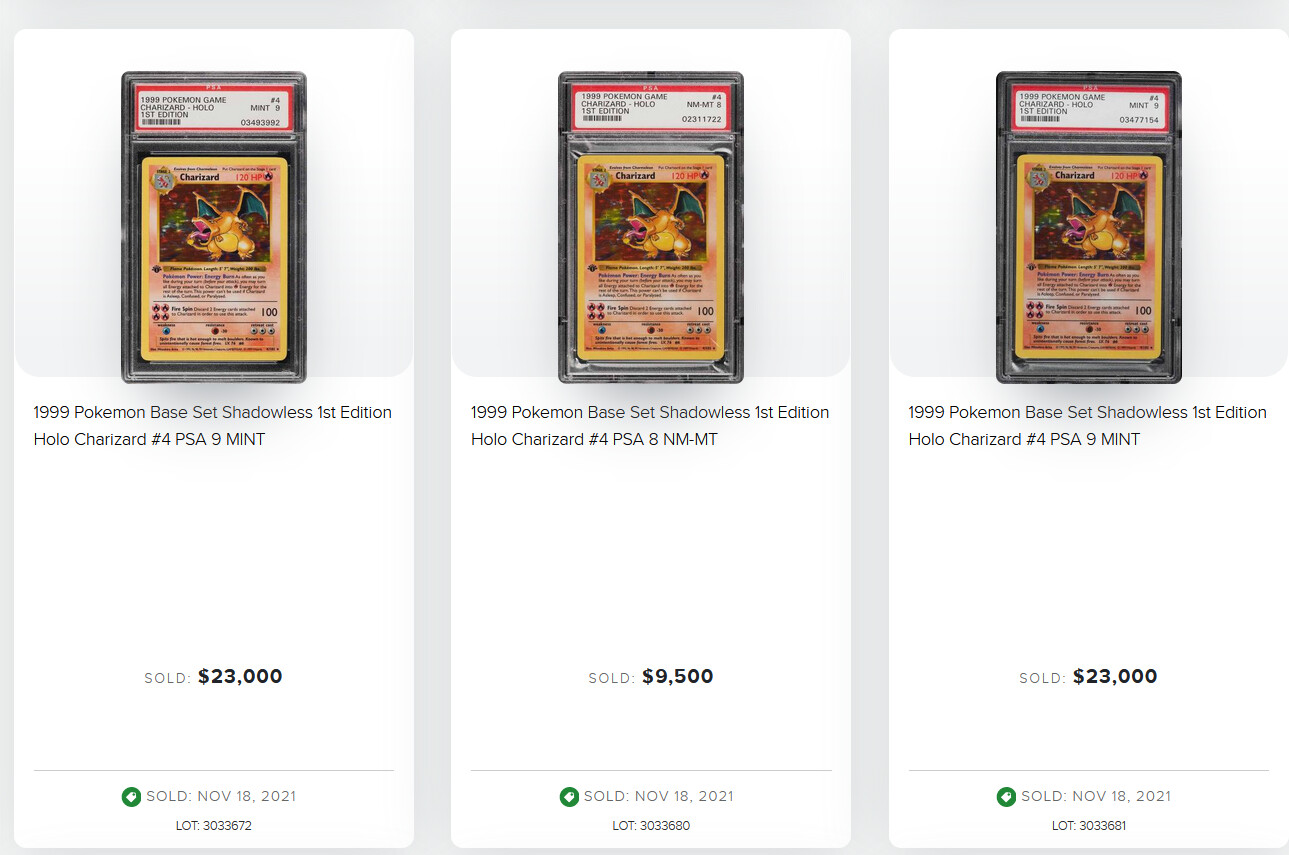Click the $23,000 sold price for lot 3033672
The height and width of the screenshot is (855, 1289).
[x=240, y=677]
